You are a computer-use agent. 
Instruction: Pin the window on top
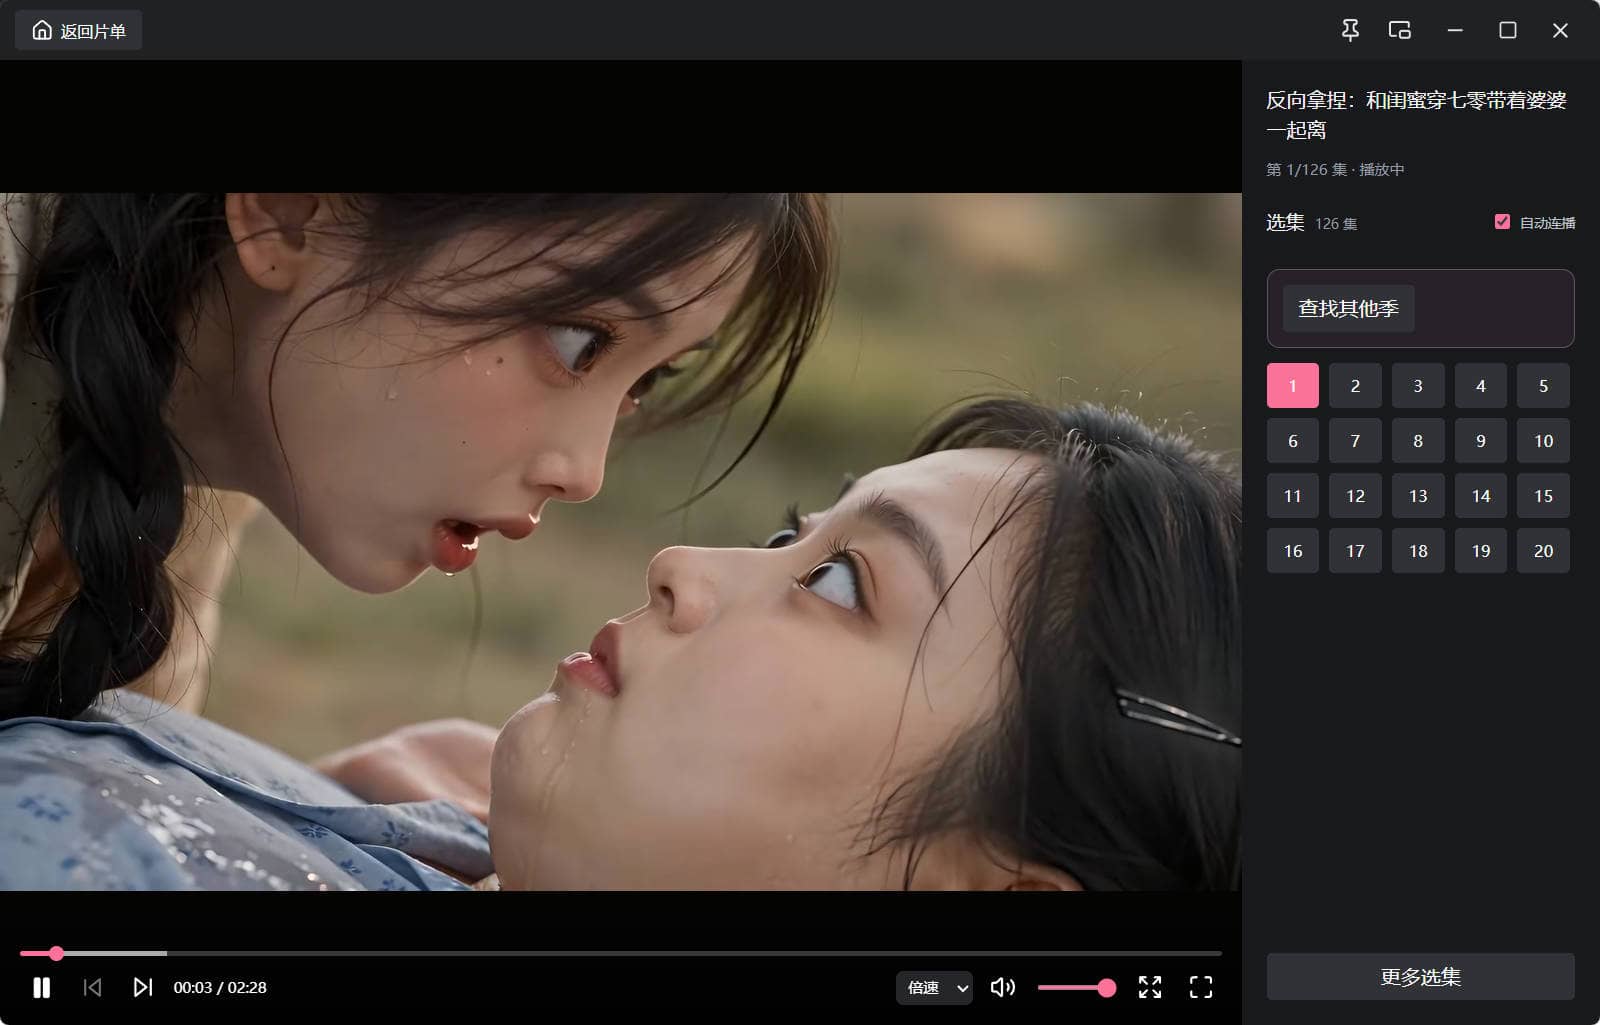[1350, 30]
